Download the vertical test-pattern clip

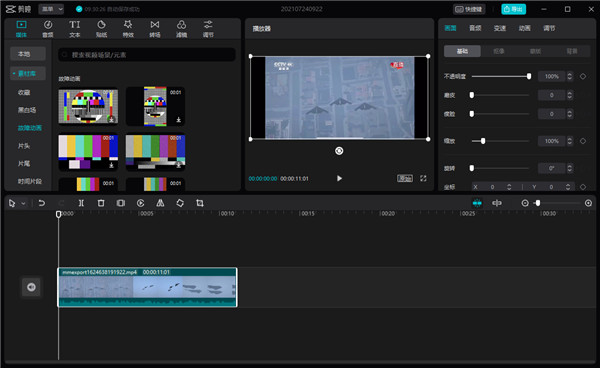(x=178, y=120)
